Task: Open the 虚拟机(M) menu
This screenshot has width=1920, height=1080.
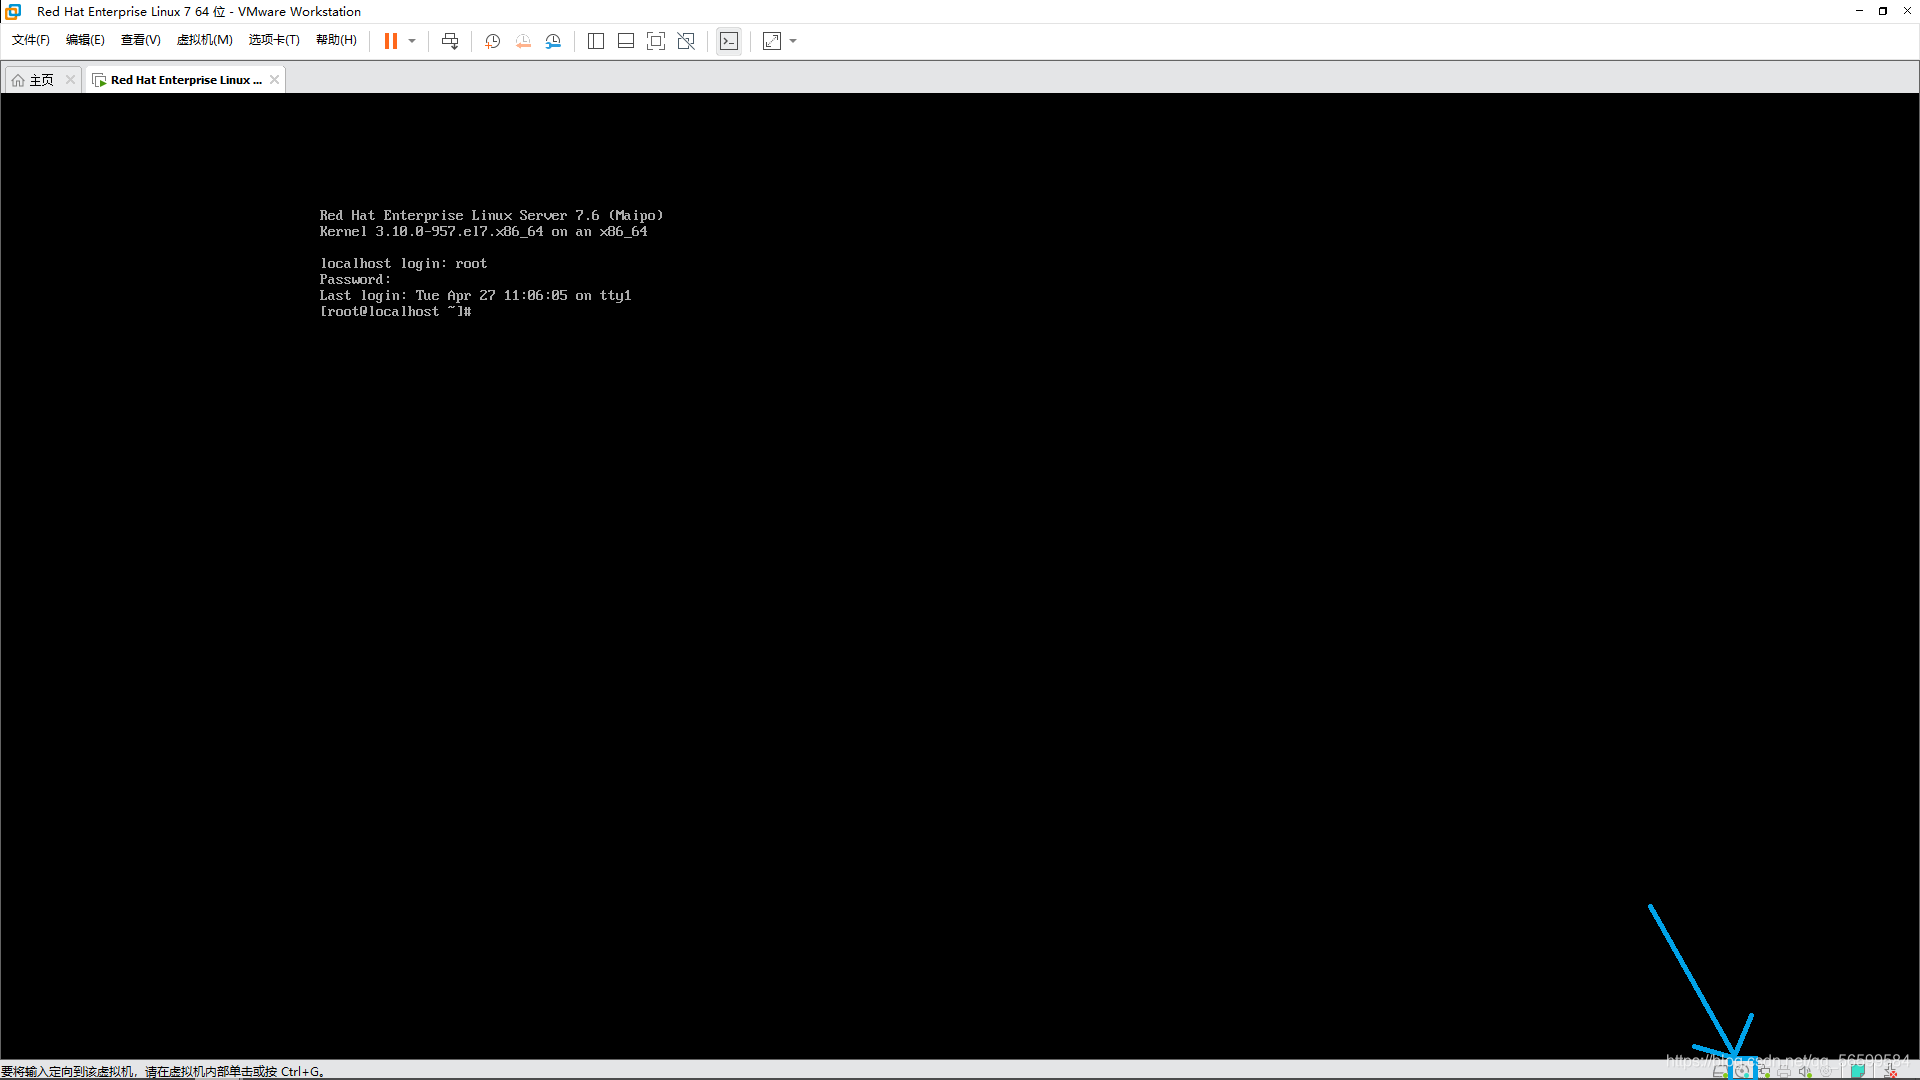Action: point(204,40)
